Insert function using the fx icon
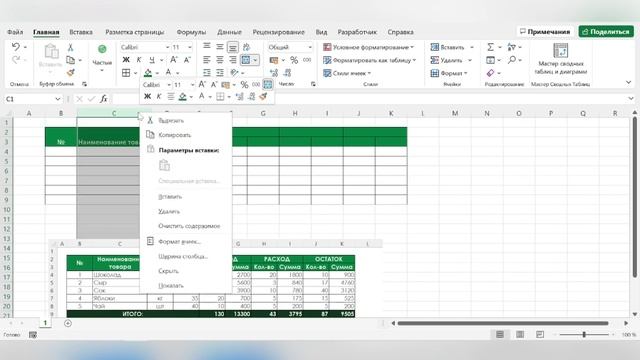640x360 pixels. [x=104, y=99]
